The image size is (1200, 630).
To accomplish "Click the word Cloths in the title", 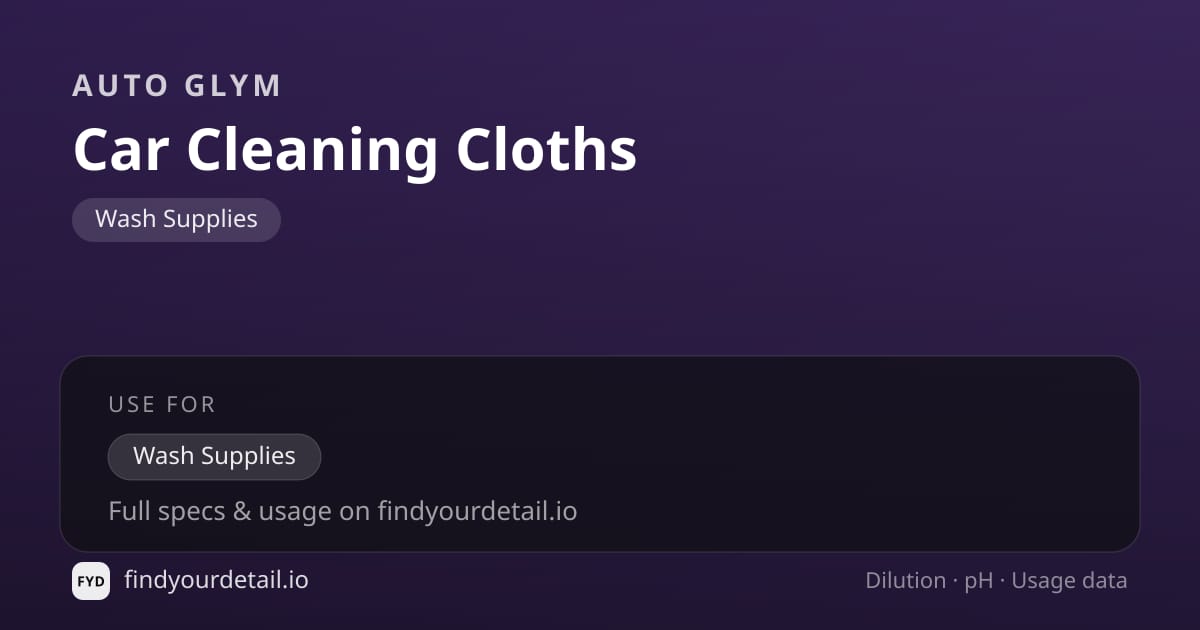I will (547, 150).
